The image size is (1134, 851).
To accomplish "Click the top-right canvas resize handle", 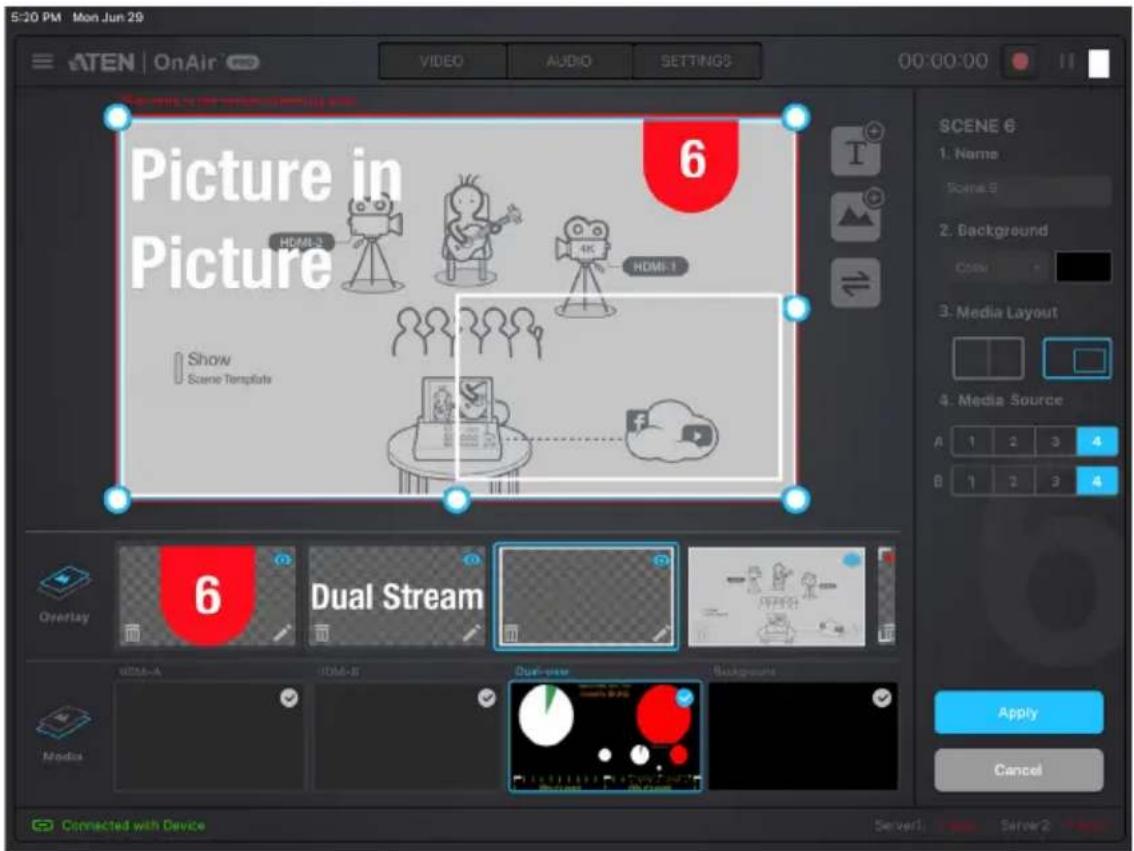I will 796,117.
